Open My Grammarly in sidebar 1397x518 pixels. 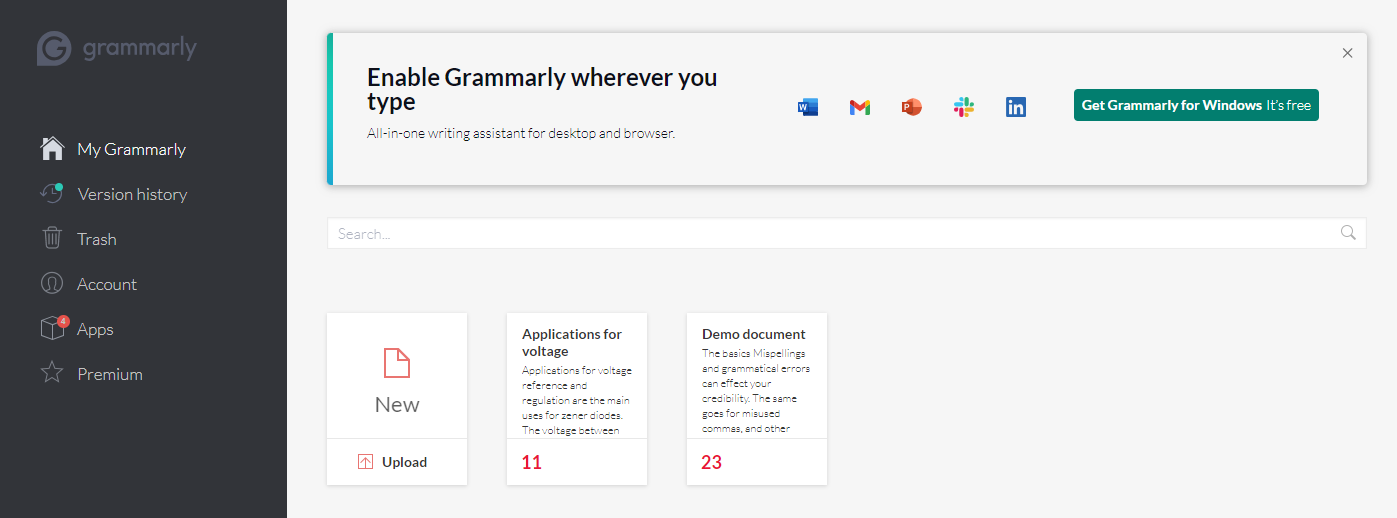[131, 149]
